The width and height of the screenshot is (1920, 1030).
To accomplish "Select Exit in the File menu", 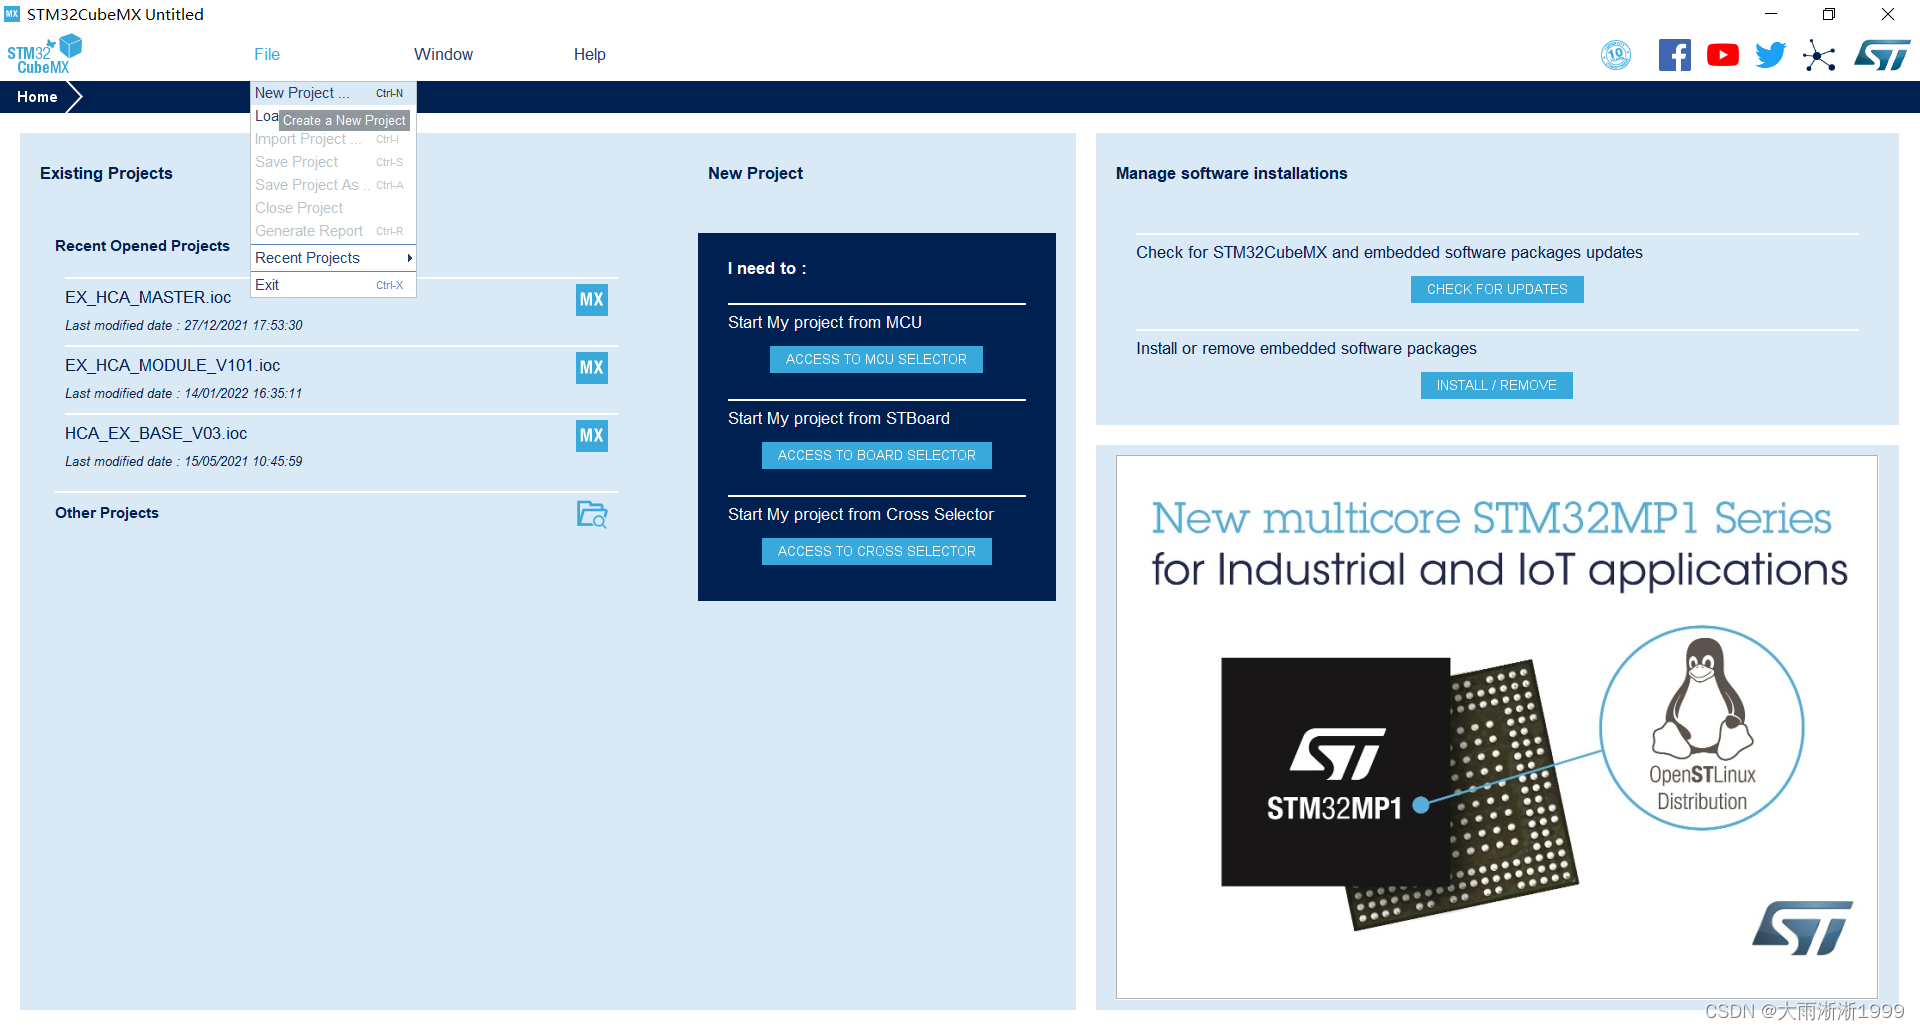I will pyautogui.click(x=333, y=285).
